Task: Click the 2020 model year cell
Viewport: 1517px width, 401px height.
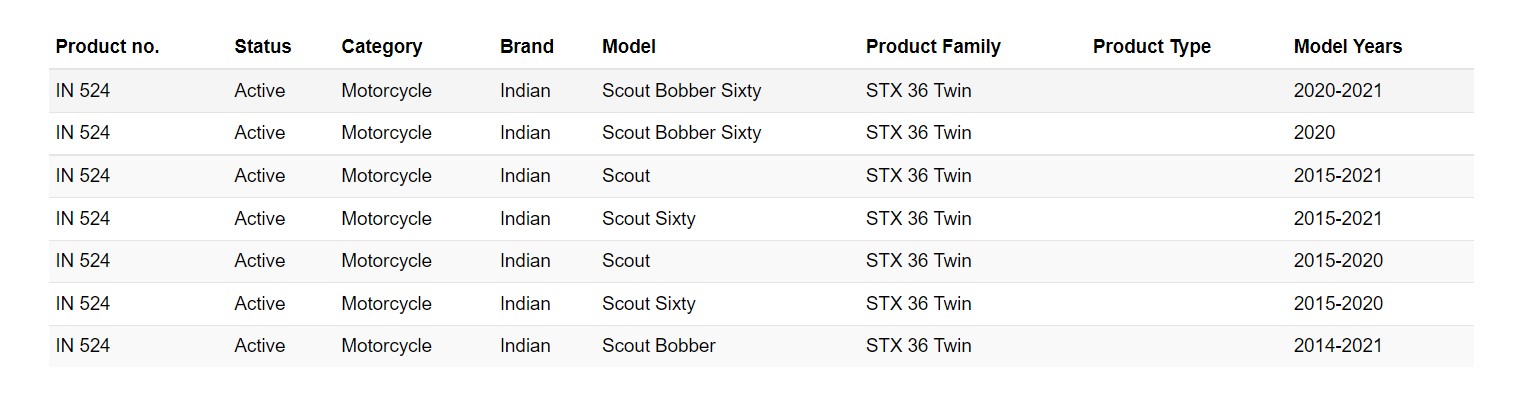Action: click(x=1313, y=133)
